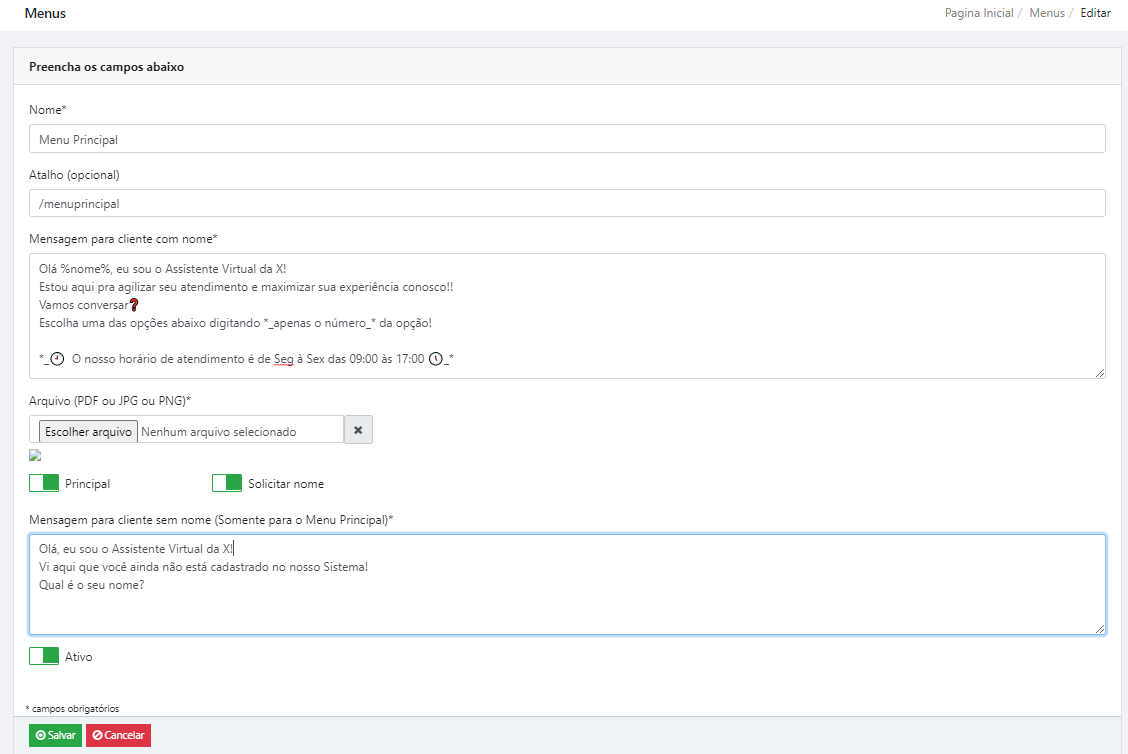Grab the resize handle of the 'sem nome' textarea
This screenshot has width=1128, height=754.
pos(1099,628)
